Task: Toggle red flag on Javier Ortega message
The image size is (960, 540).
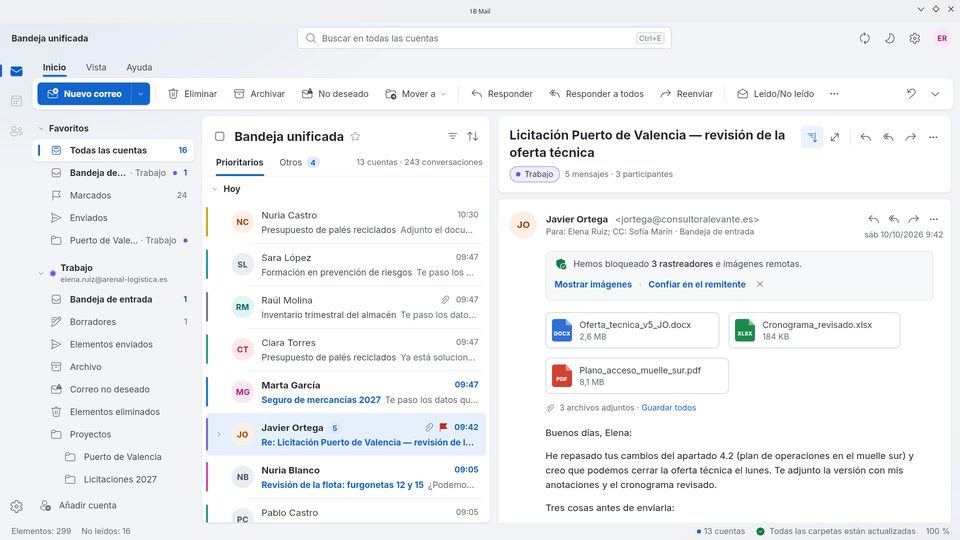Action: pos(443,427)
